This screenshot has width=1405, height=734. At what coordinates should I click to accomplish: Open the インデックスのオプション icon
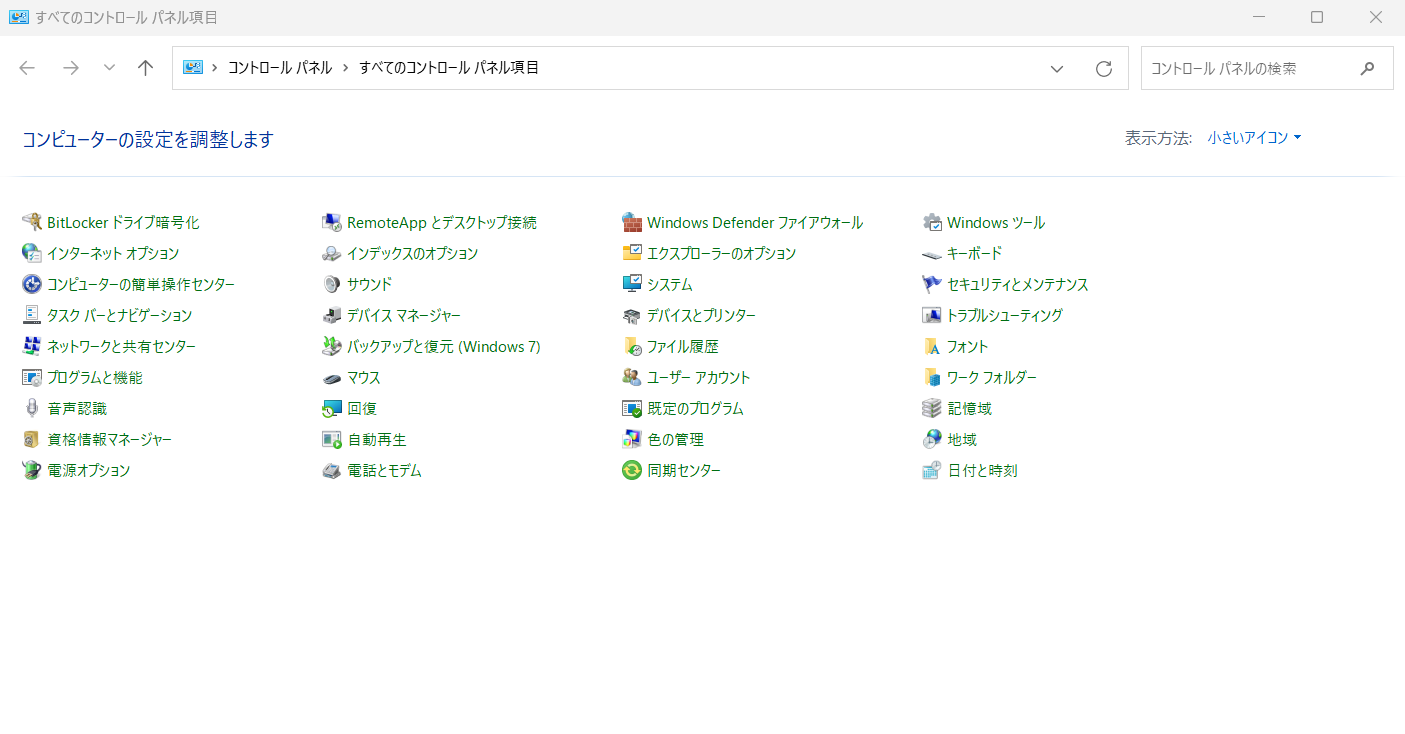pyautogui.click(x=331, y=253)
